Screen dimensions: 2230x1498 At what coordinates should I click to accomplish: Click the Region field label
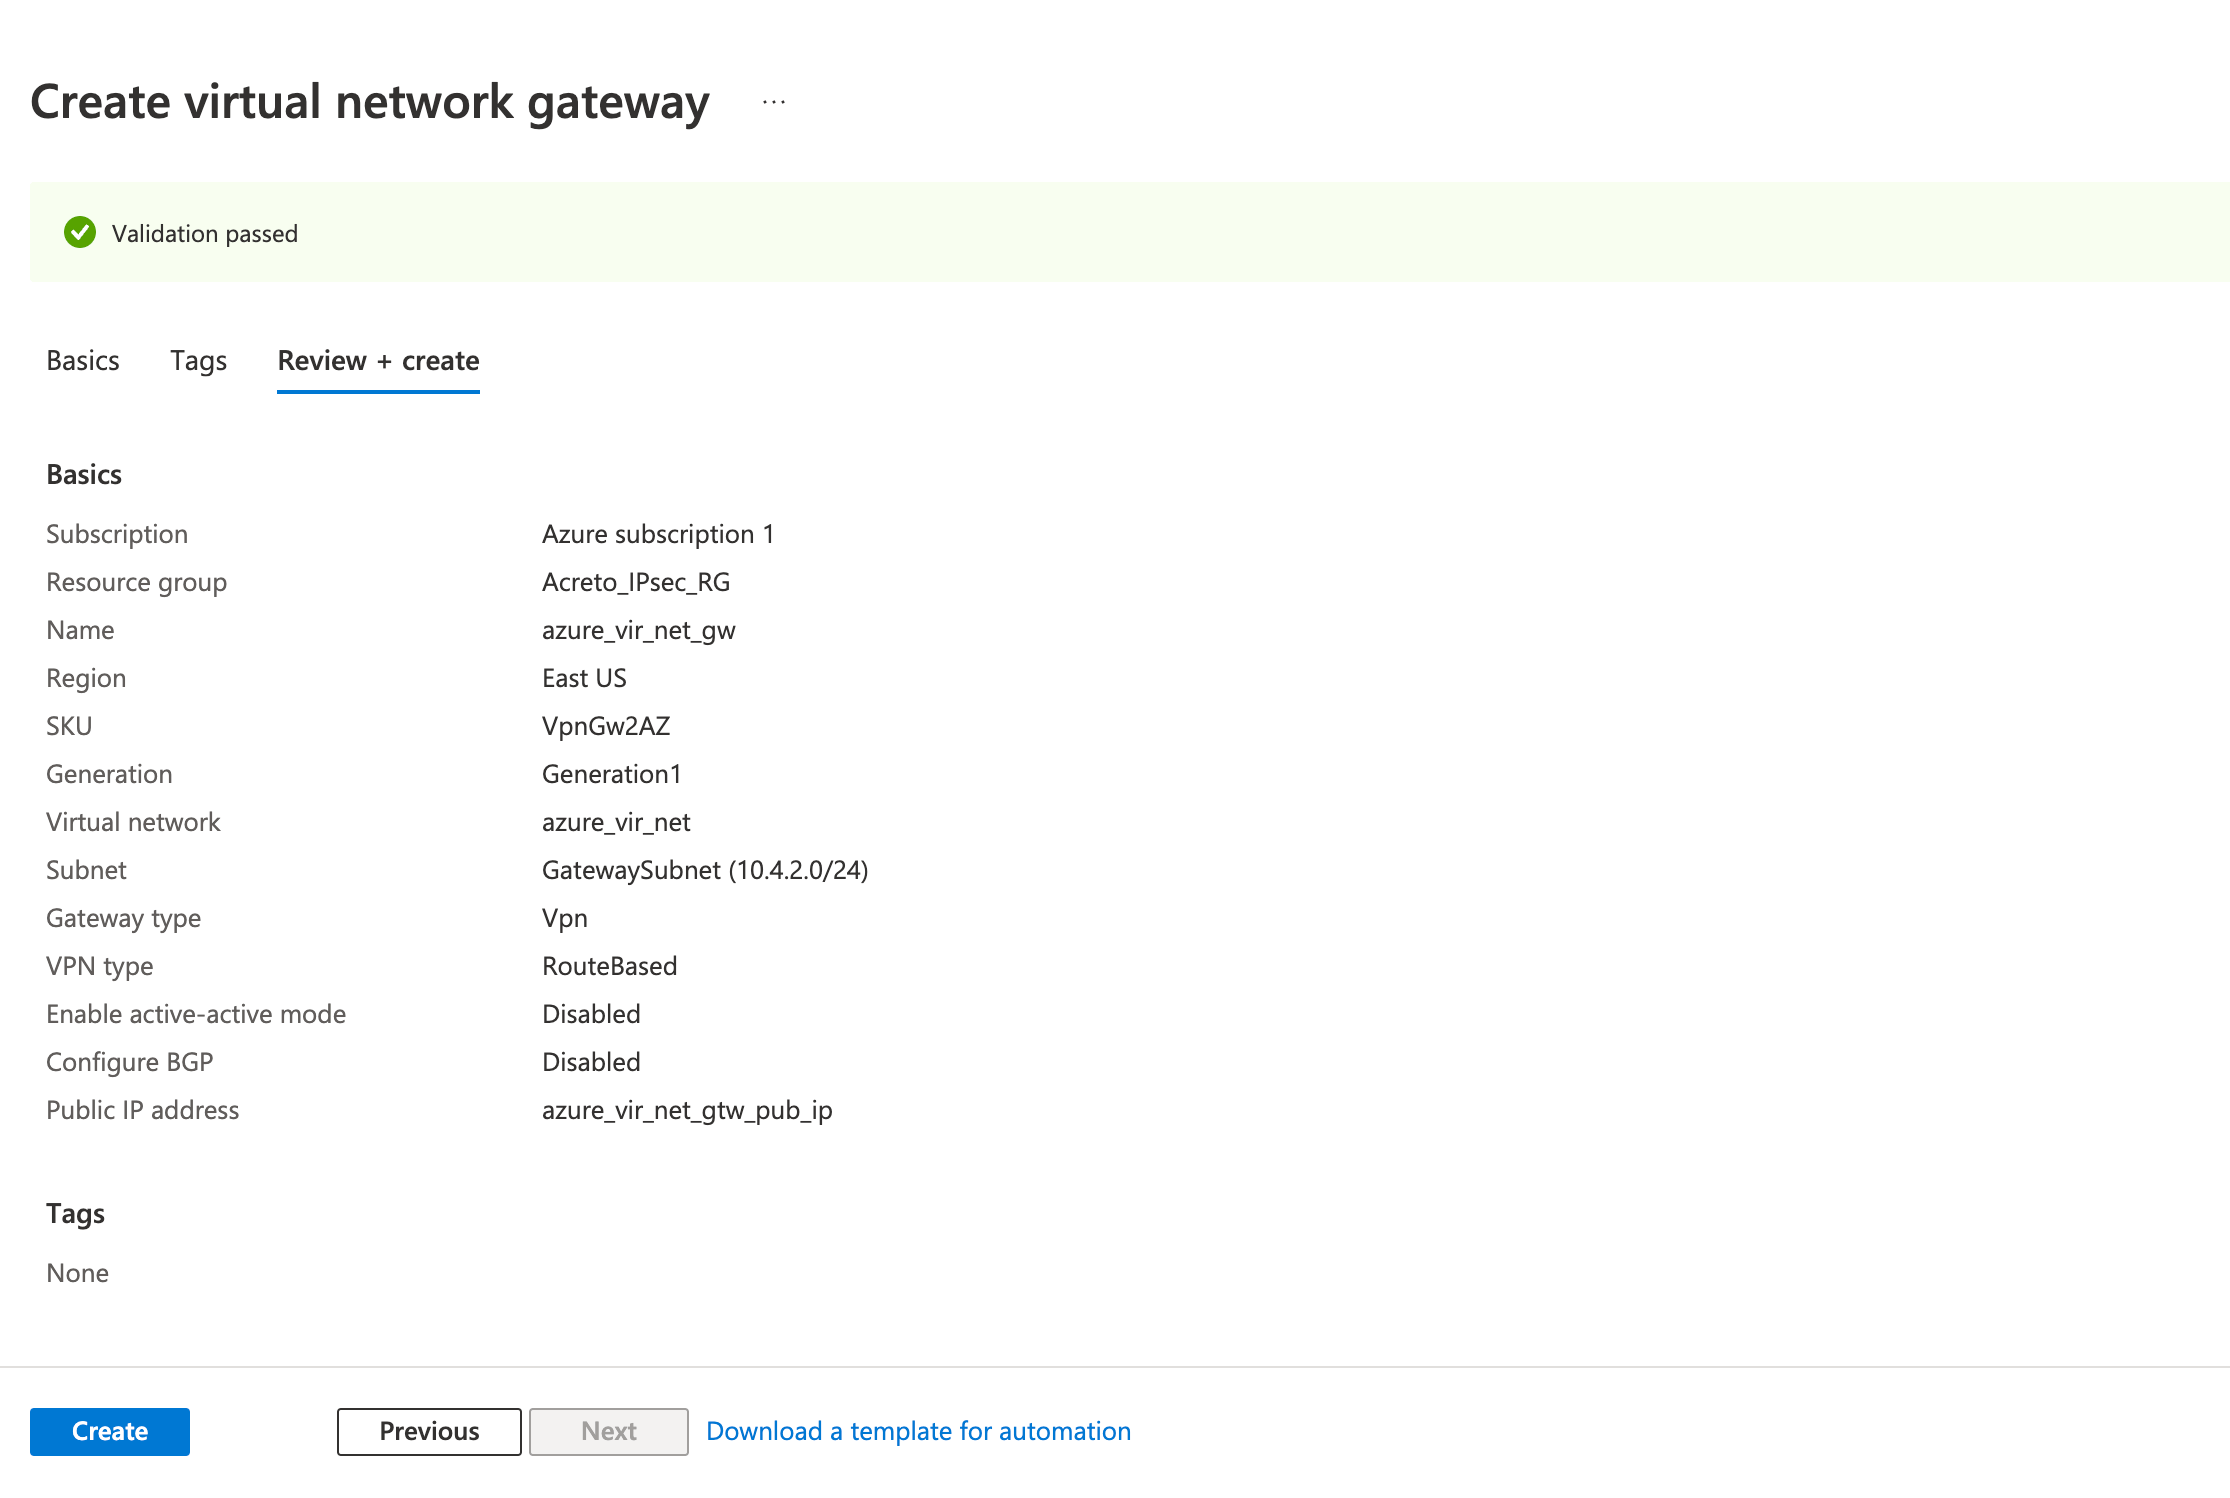pyautogui.click(x=86, y=678)
